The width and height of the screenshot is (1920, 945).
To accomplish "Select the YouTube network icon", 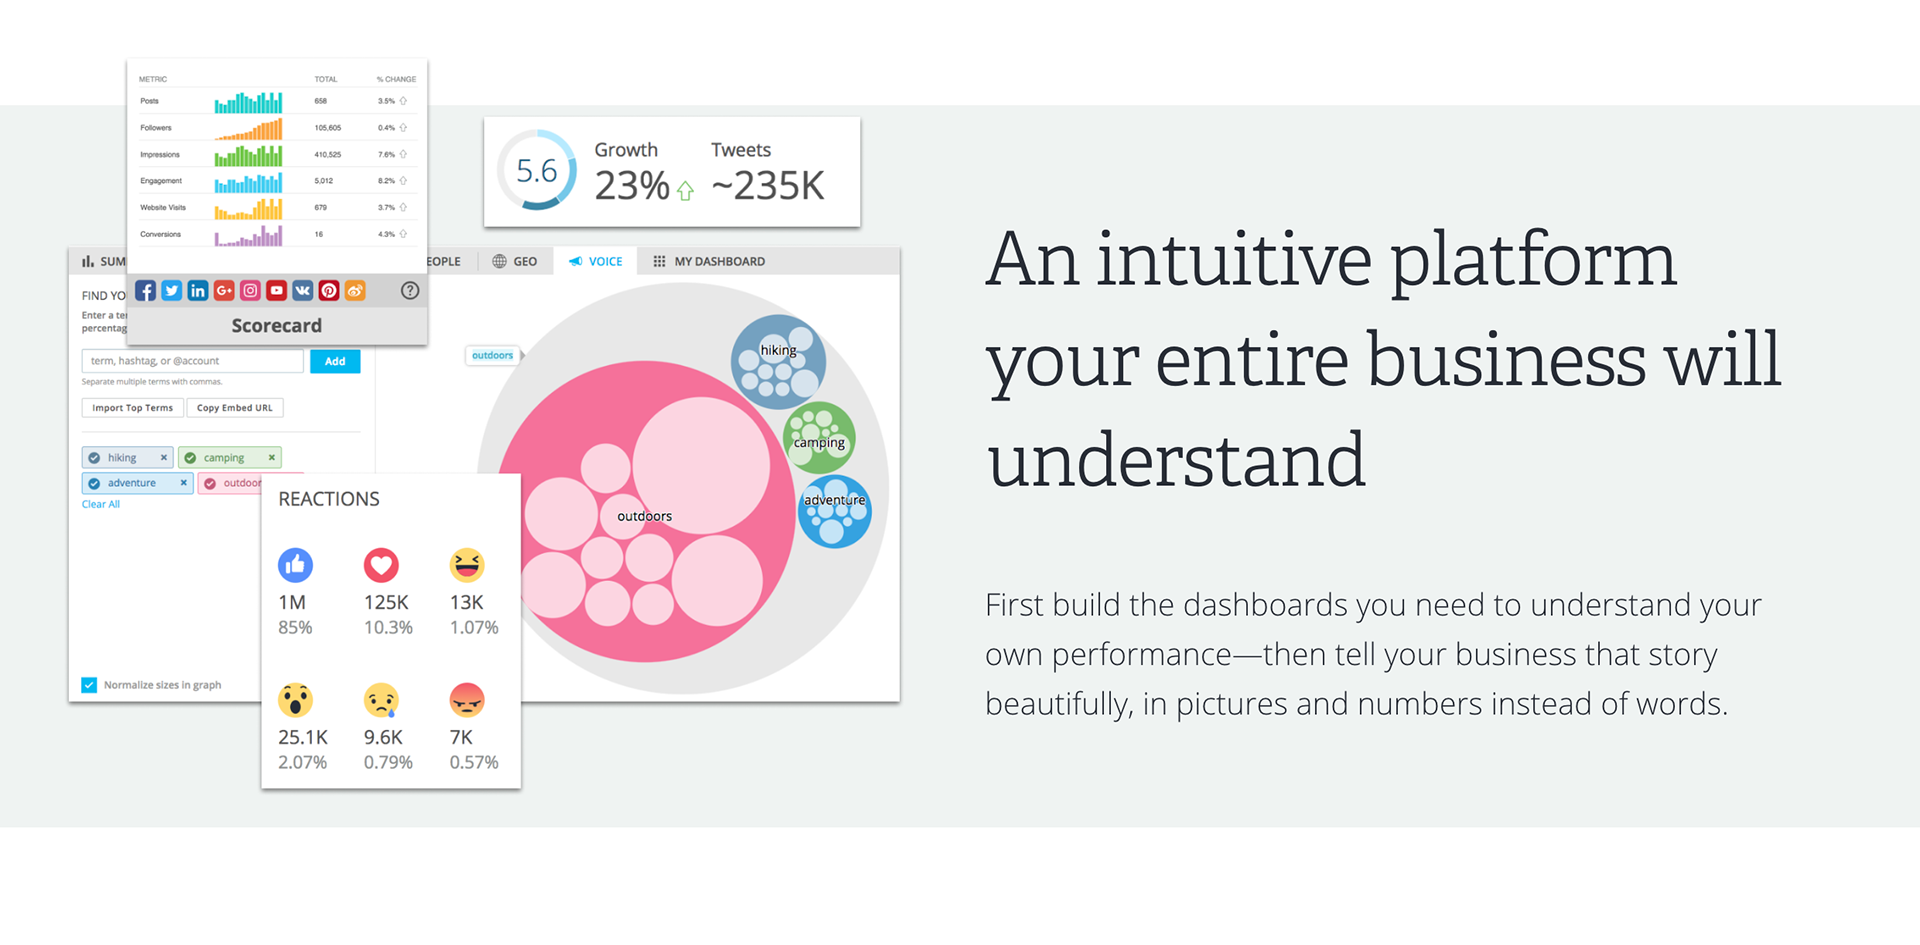I will (x=277, y=291).
